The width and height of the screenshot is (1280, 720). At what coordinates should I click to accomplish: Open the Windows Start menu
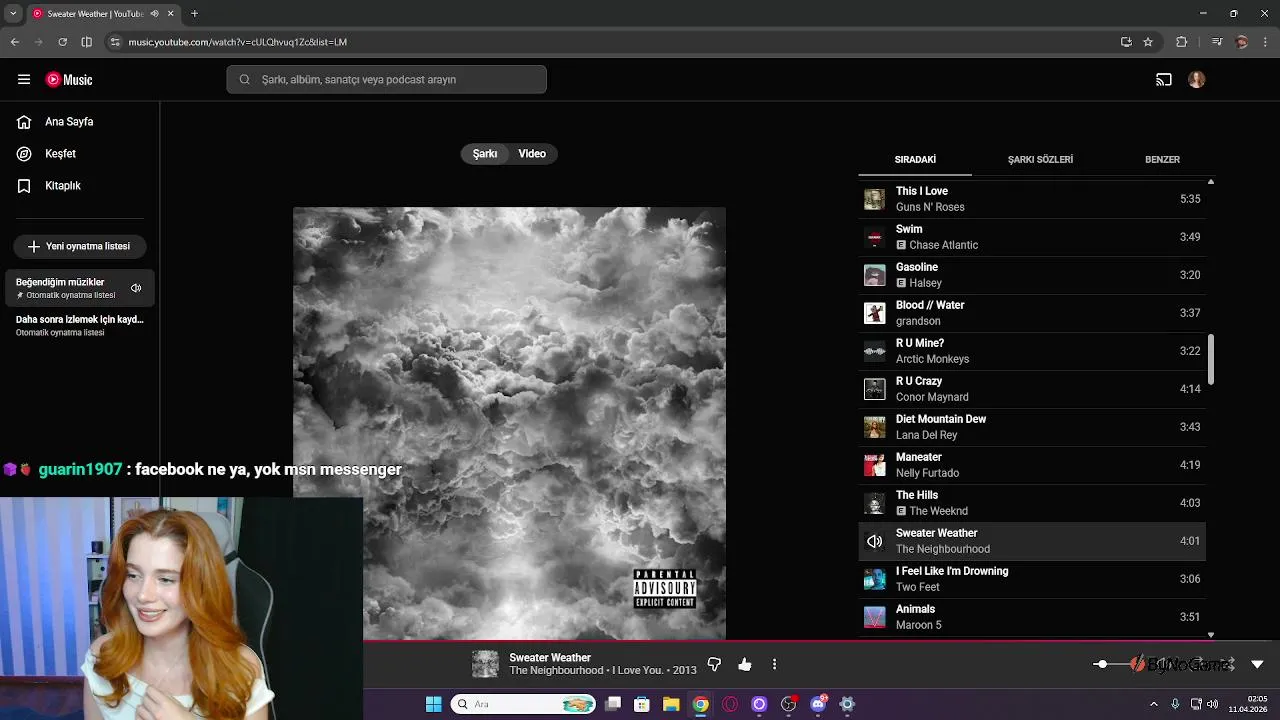click(x=434, y=704)
